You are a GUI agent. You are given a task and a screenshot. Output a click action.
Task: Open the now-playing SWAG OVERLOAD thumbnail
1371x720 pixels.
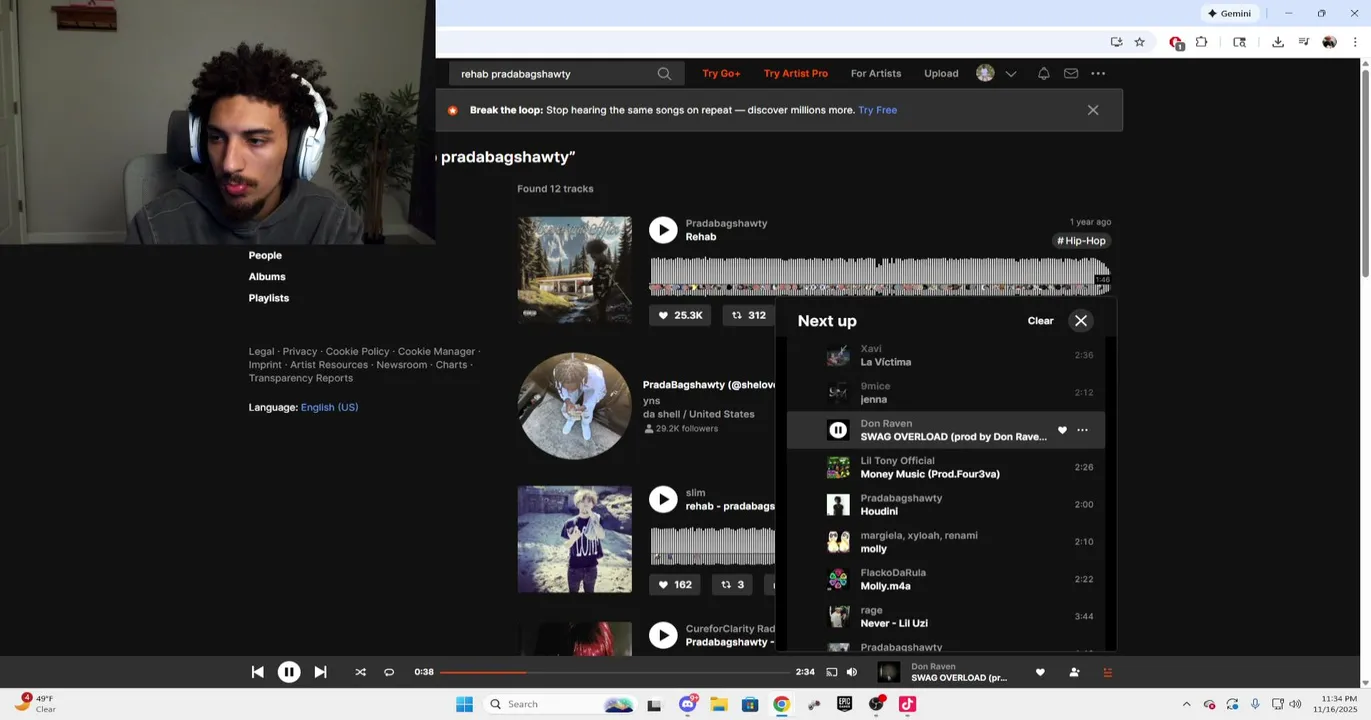tap(888, 672)
